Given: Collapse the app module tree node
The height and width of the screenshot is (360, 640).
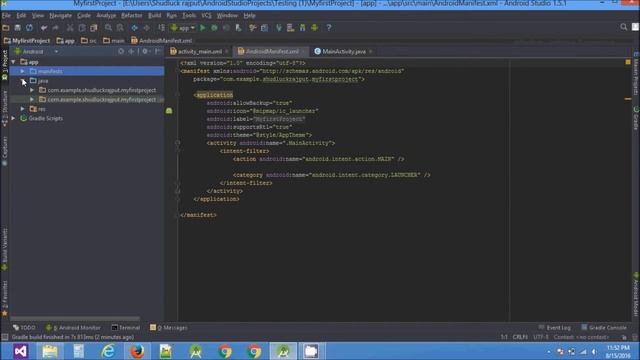Looking at the screenshot, I should coord(13,62).
